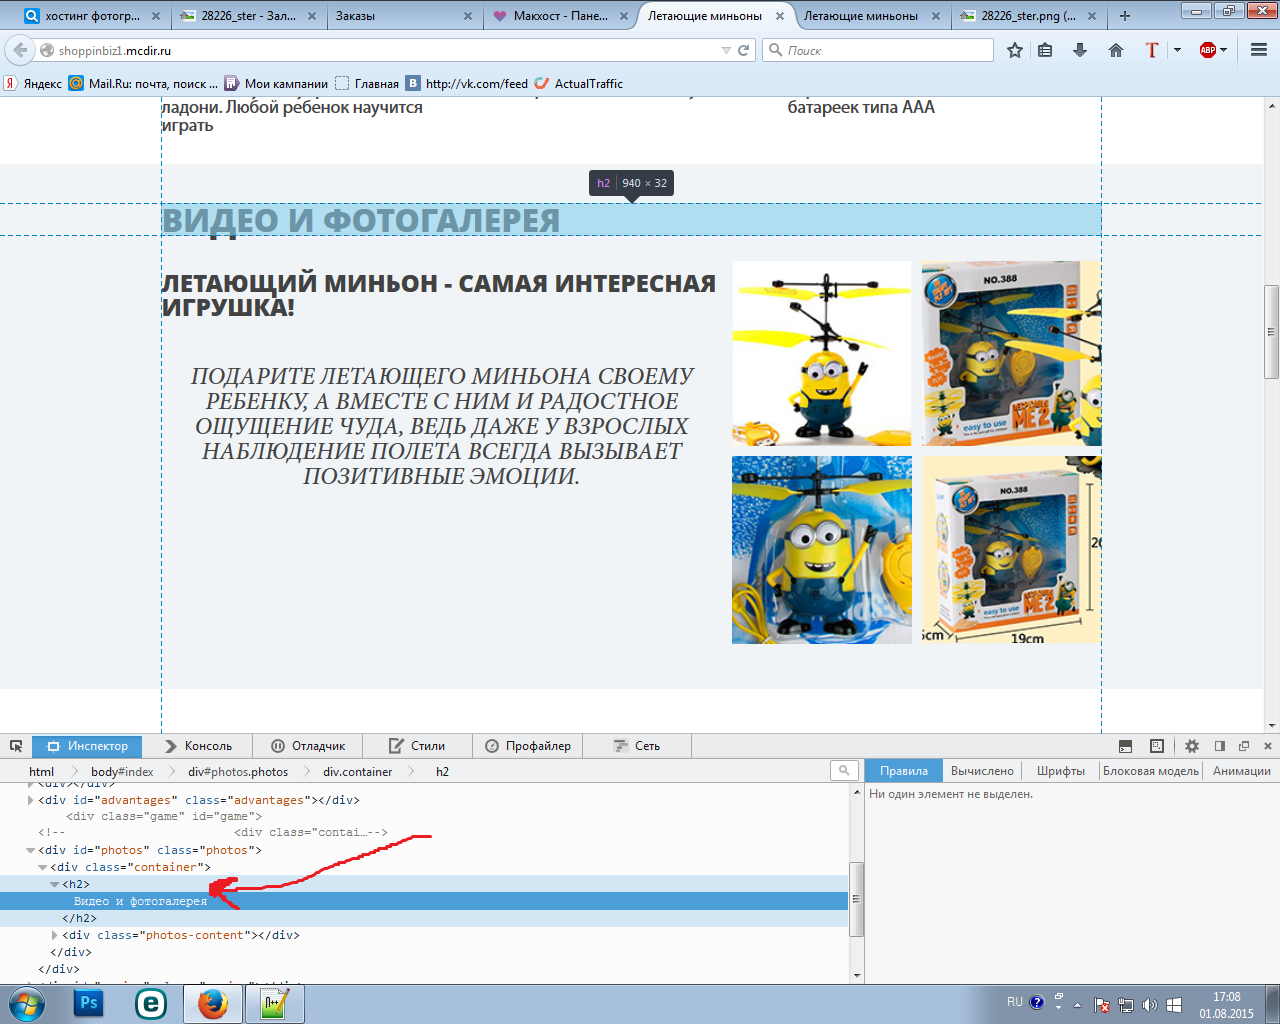Open the Инспектор devtools tab
This screenshot has width=1280, height=1024.
coord(87,746)
